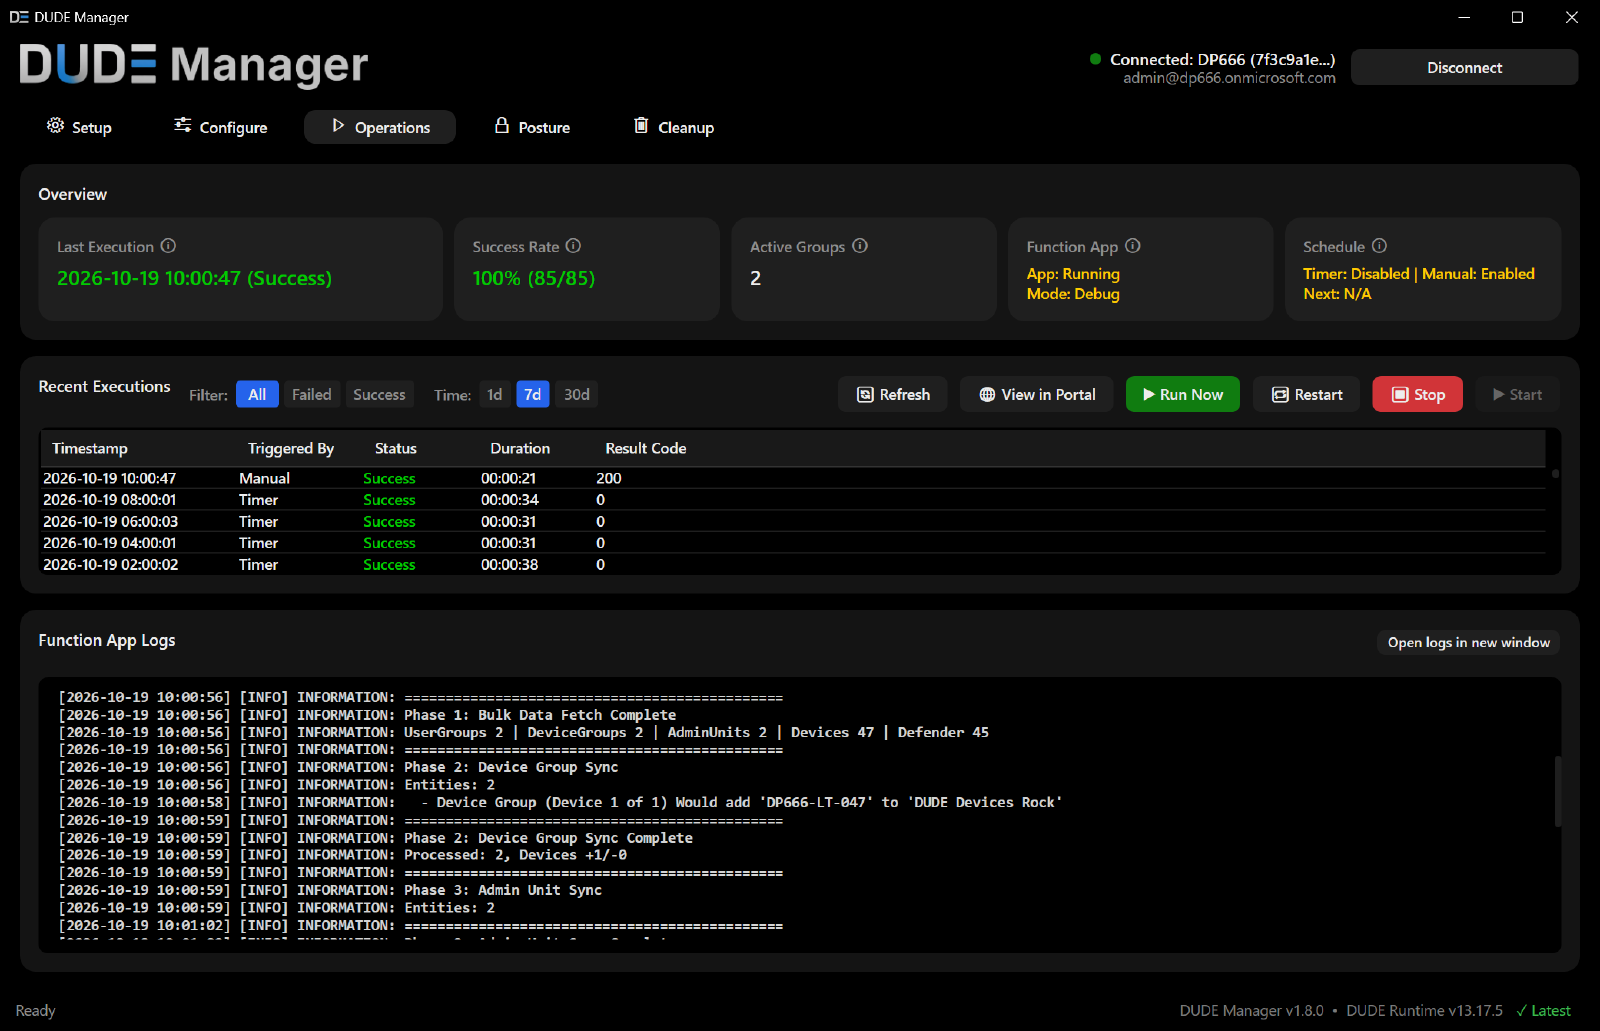This screenshot has width=1600, height=1031.
Task: Click the Latest version status indicator
Action: tap(1543, 1010)
